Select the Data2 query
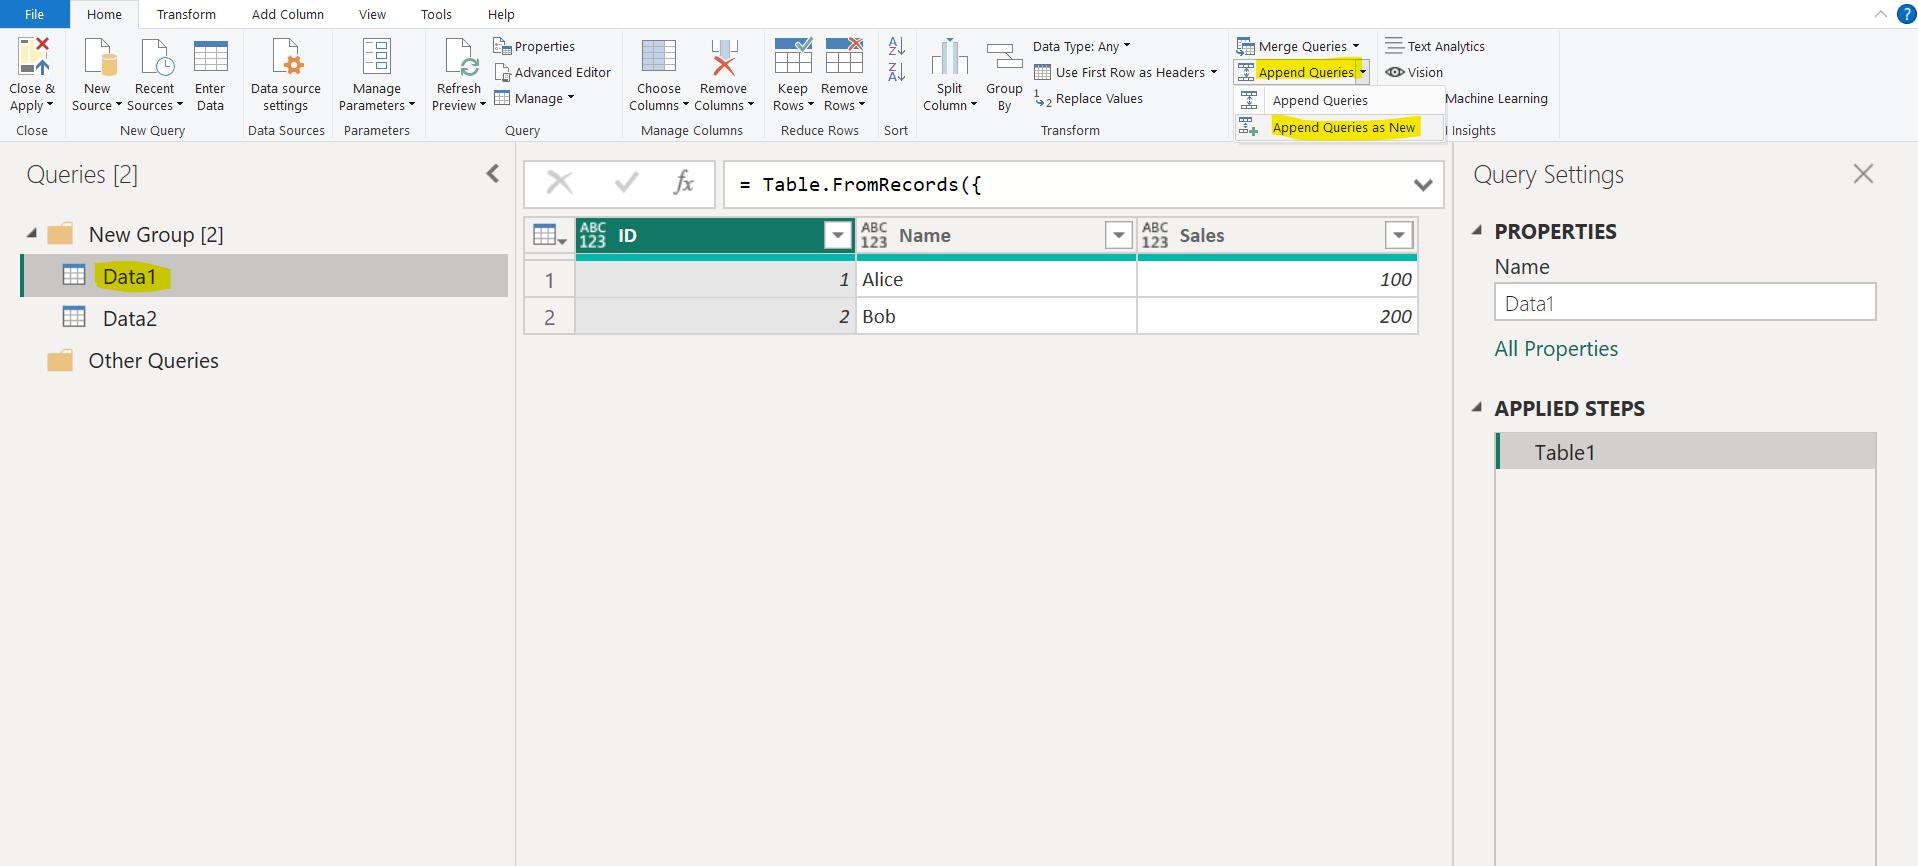 tap(130, 319)
